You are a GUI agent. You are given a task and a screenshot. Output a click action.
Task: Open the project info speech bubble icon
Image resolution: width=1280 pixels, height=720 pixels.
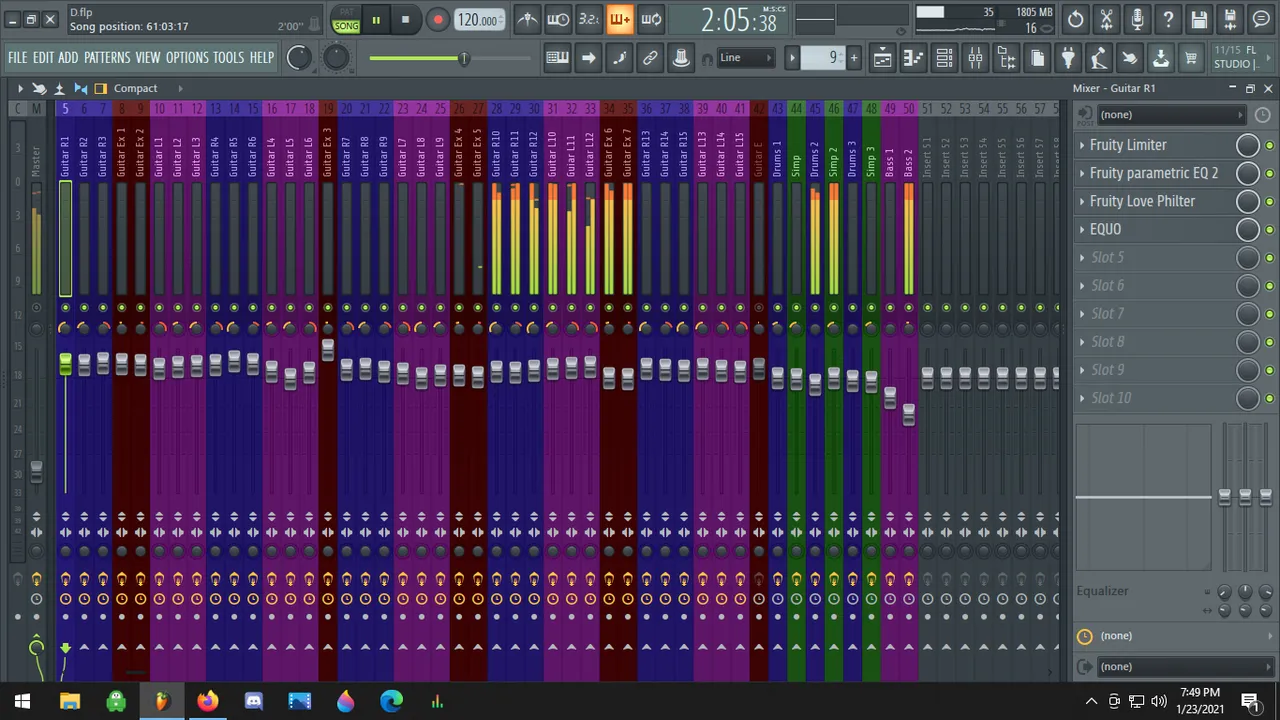1261,19
